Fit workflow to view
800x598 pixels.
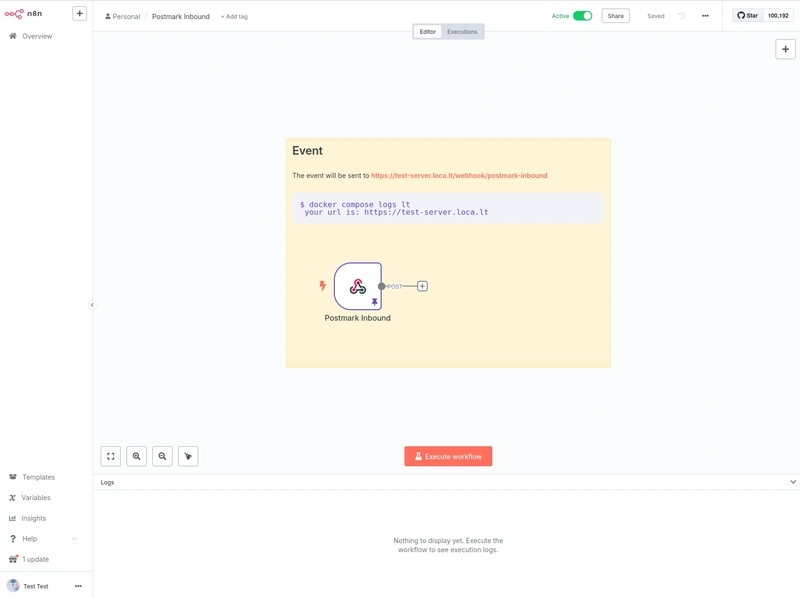111,456
